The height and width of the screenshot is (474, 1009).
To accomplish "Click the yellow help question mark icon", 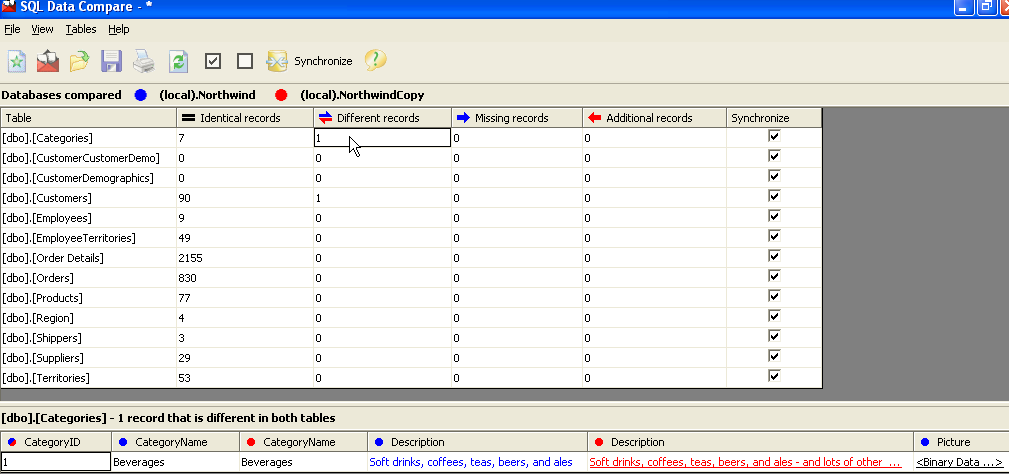I will pos(375,60).
